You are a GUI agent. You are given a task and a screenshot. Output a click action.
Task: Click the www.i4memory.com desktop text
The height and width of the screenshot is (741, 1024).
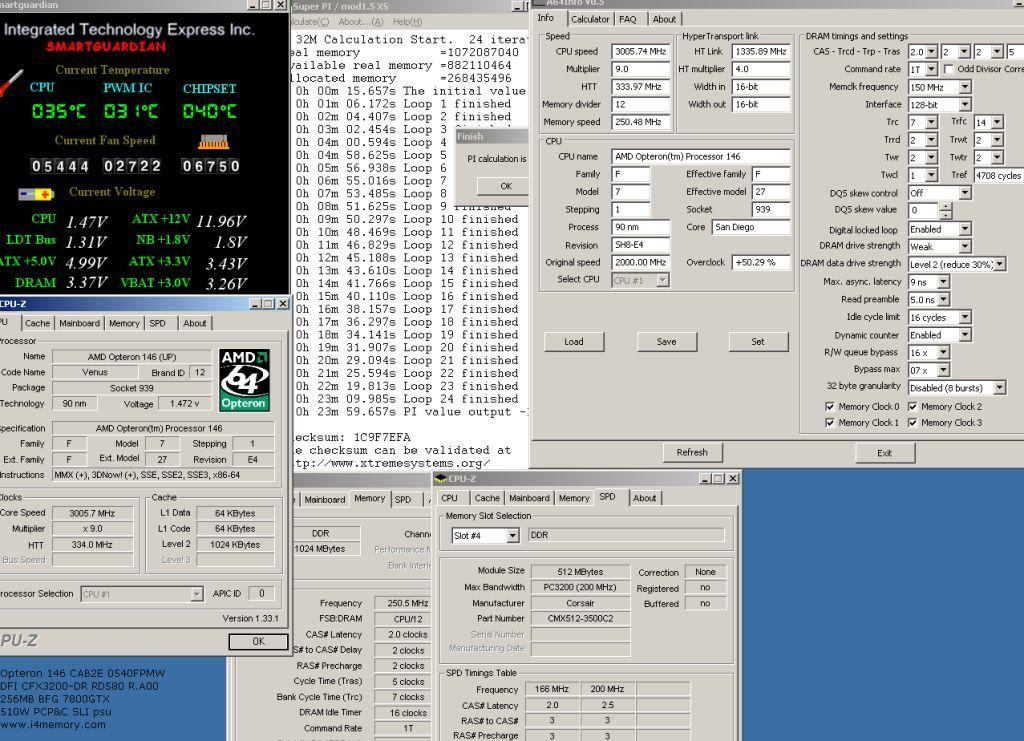(x=54, y=725)
